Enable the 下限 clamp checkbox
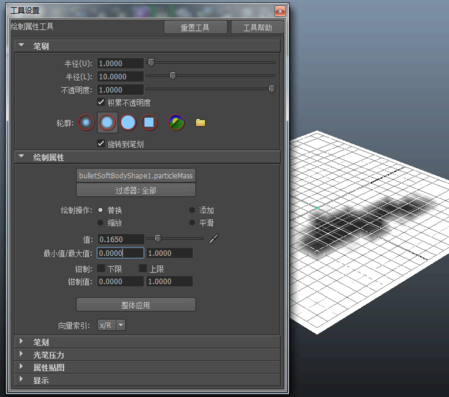 click(101, 268)
